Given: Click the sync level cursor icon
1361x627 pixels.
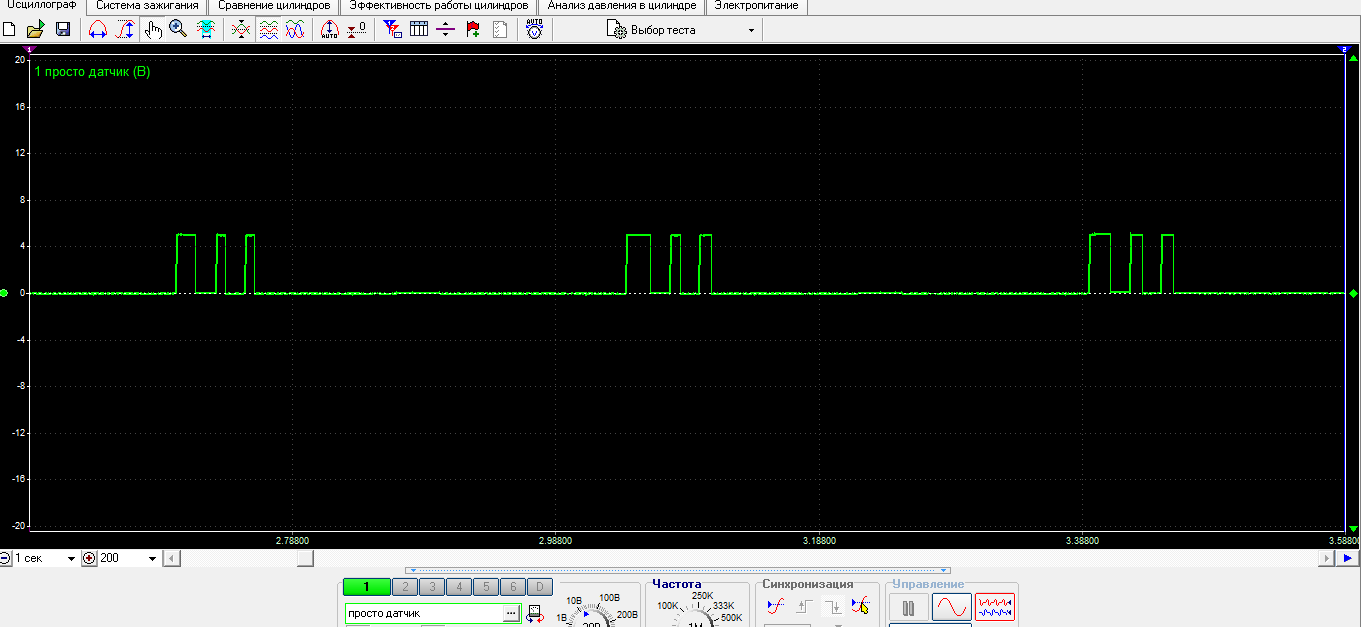Looking at the screenshot, I should (x=860, y=606).
